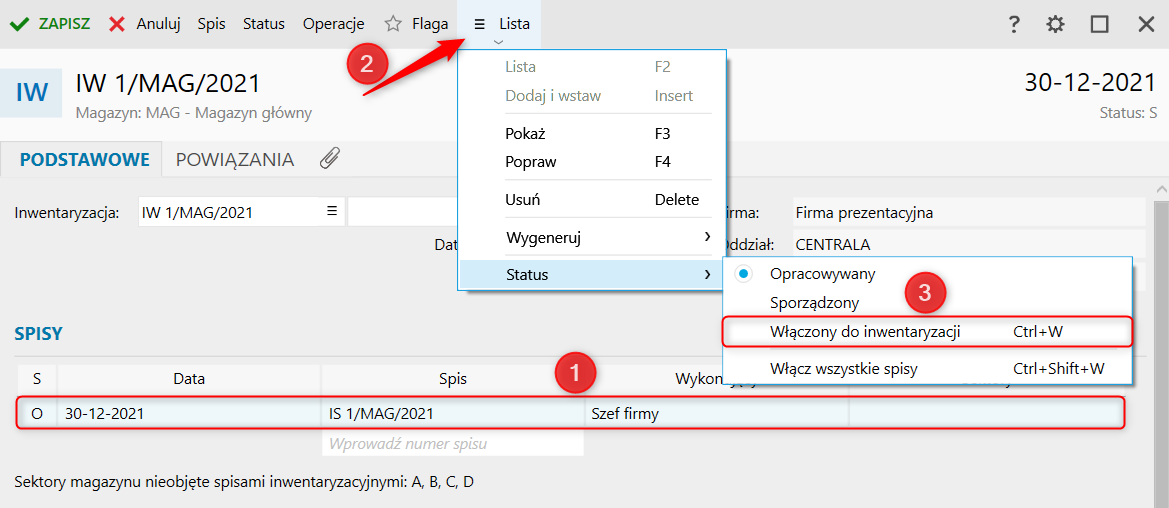Click the Wprowadź numer spisu input
Image resolution: width=1169 pixels, height=508 pixels.
pyautogui.click(x=453, y=444)
